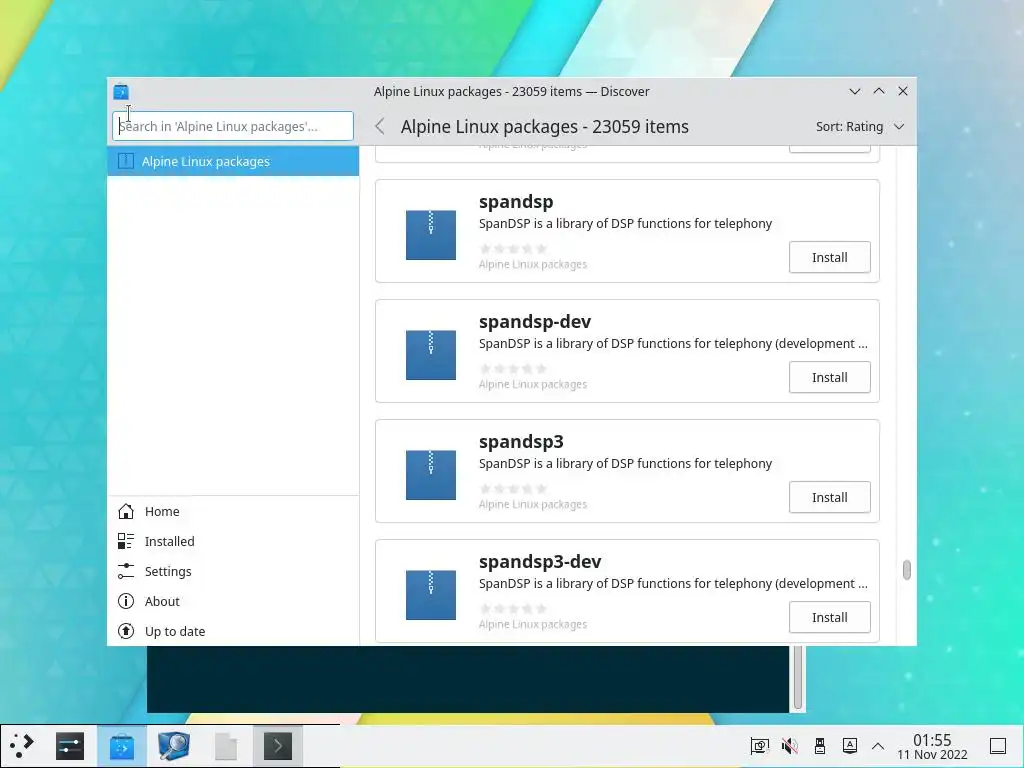Image resolution: width=1024 pixels, height=768 pixels.
Task: Open the Plasma application launcher
Action: pyautogui.click(x=22, y=746)
